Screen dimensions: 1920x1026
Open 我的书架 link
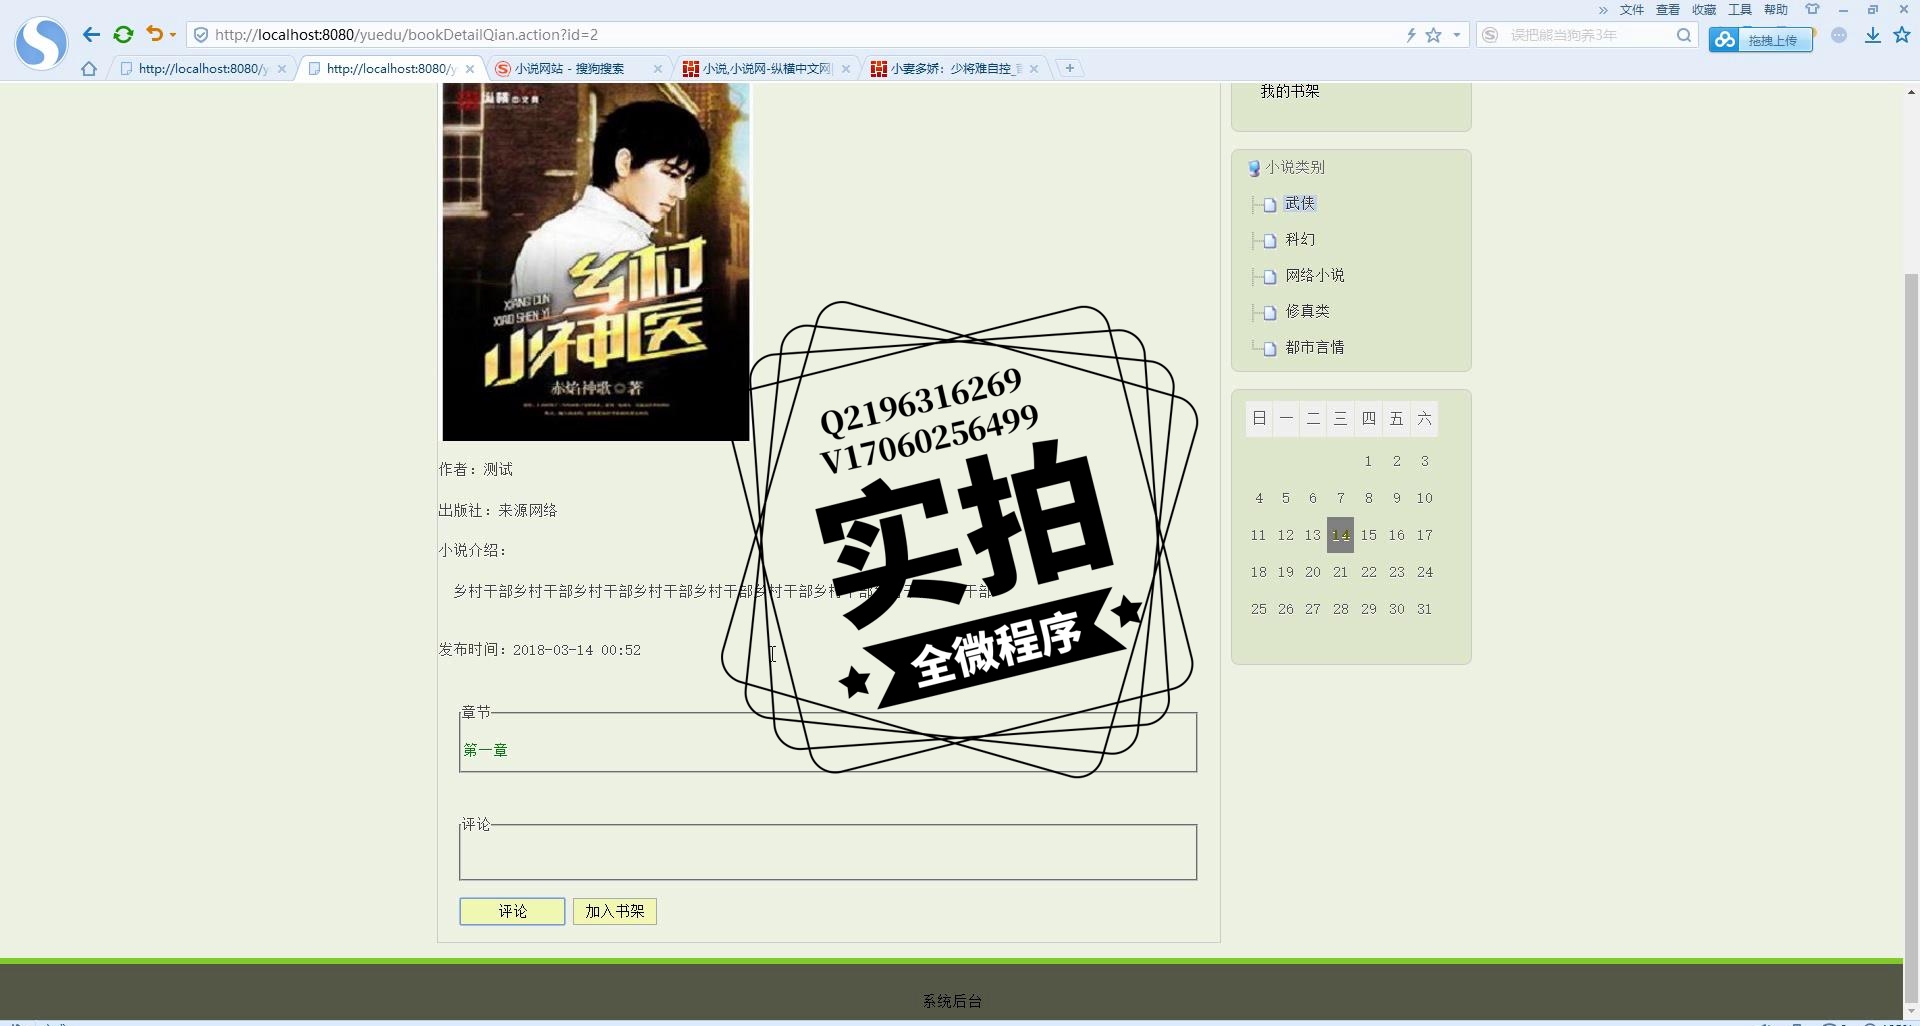click(1290, 91)
